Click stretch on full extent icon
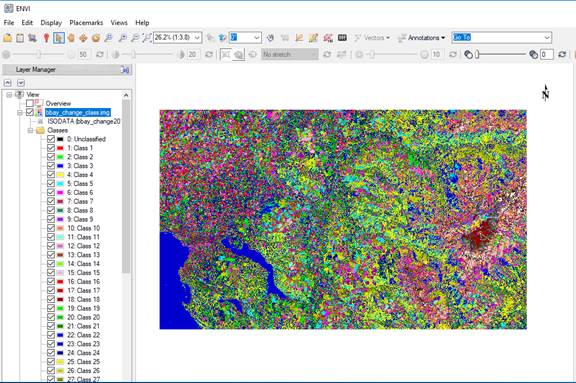The width and height of the screenshot is (576, 383). tap(239, 54)
